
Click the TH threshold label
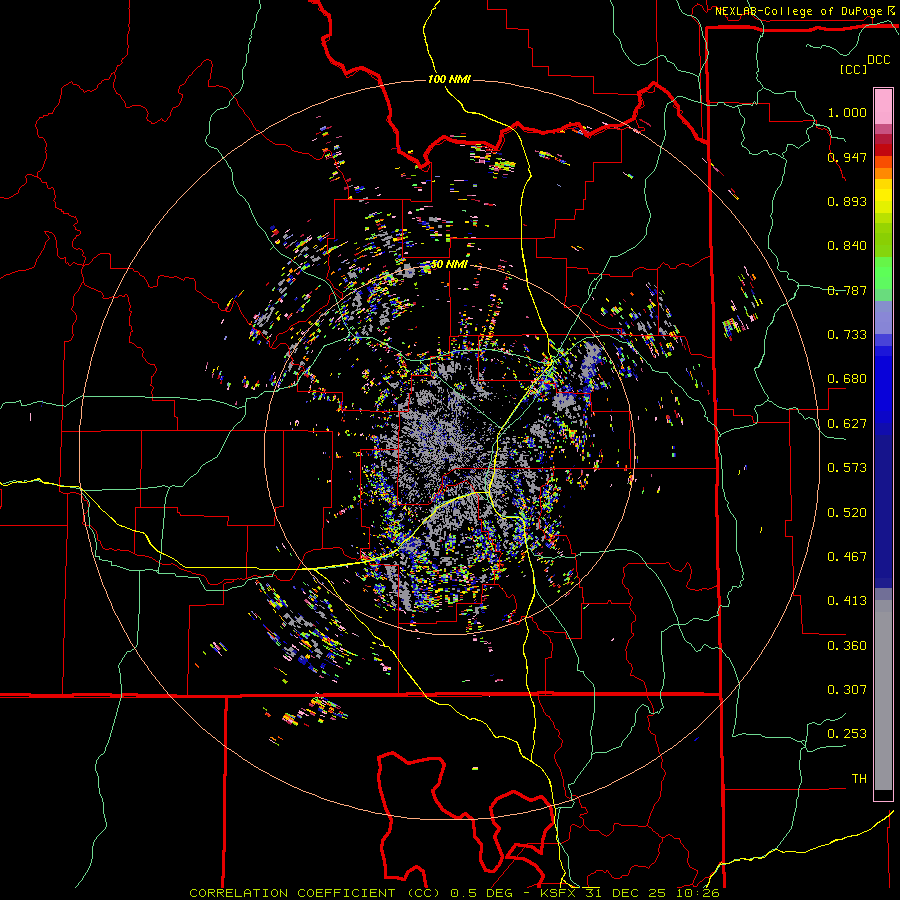[x=859, y=779]
